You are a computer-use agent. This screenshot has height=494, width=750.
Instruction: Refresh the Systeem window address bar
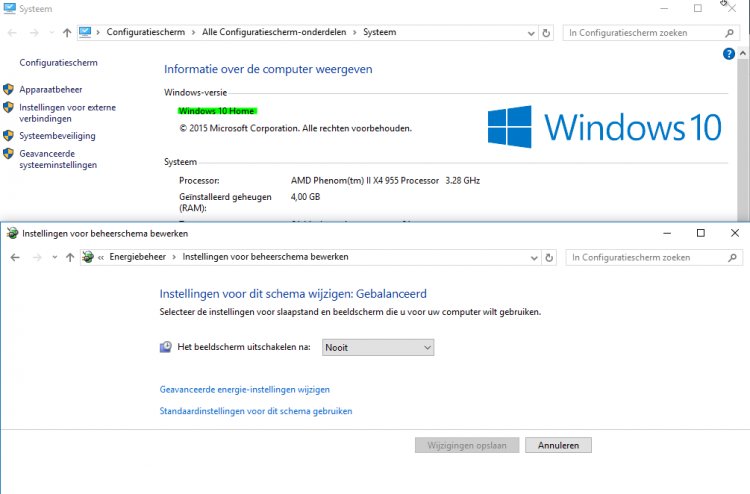click(546, 33)
